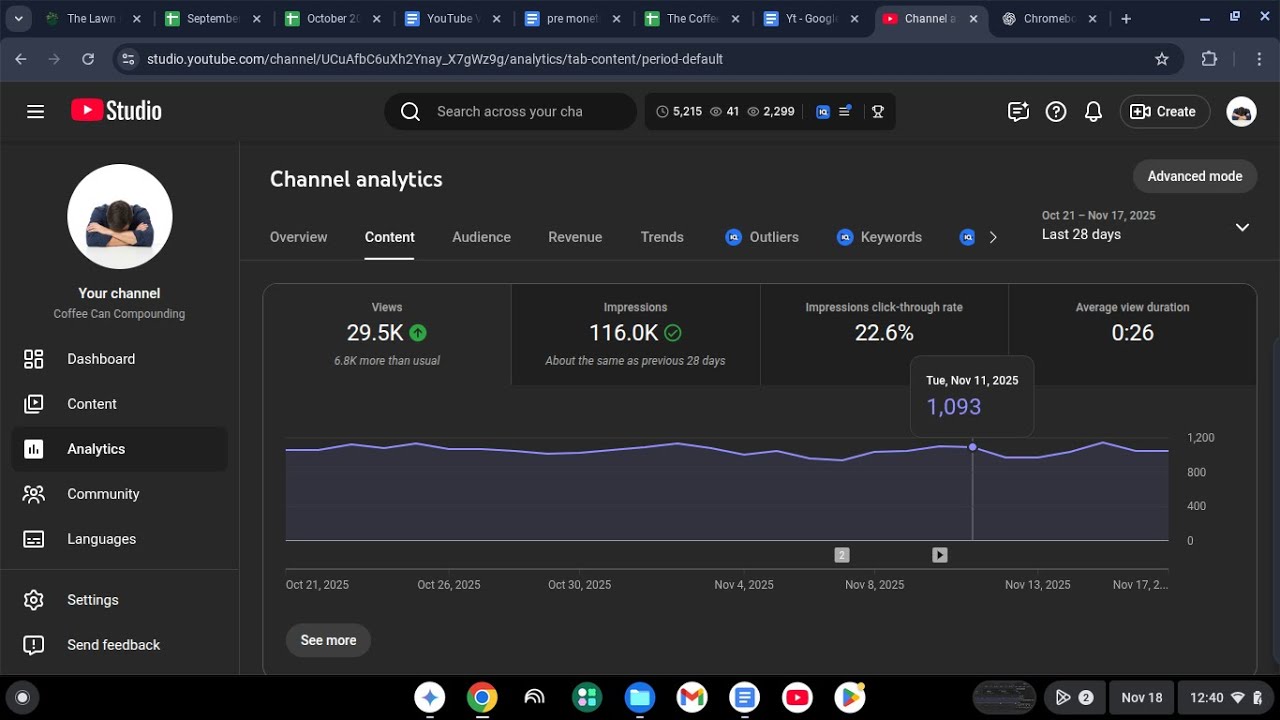Go back to the previous page
Image resolution: width=1280 pixels, height=720 pixels.
point(21,59)
